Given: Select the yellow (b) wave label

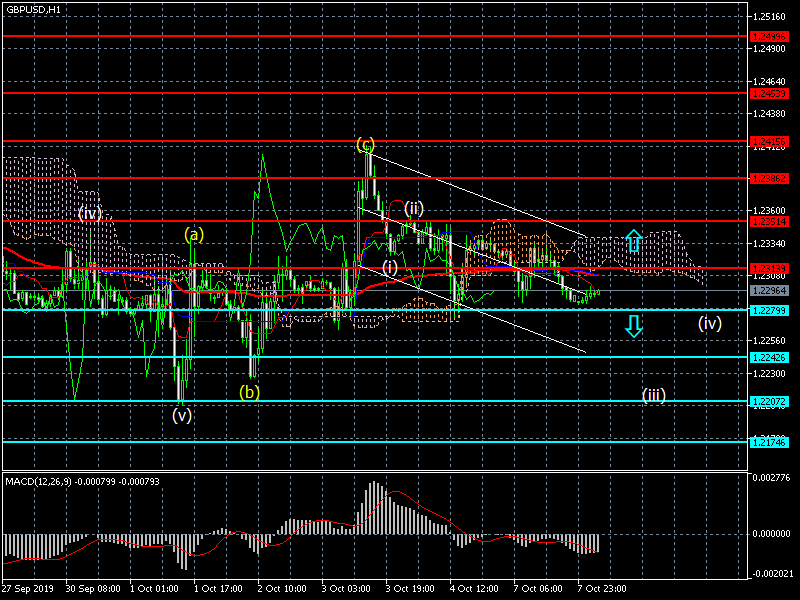Looking at the screenshot, I should [x=249, y=392].
